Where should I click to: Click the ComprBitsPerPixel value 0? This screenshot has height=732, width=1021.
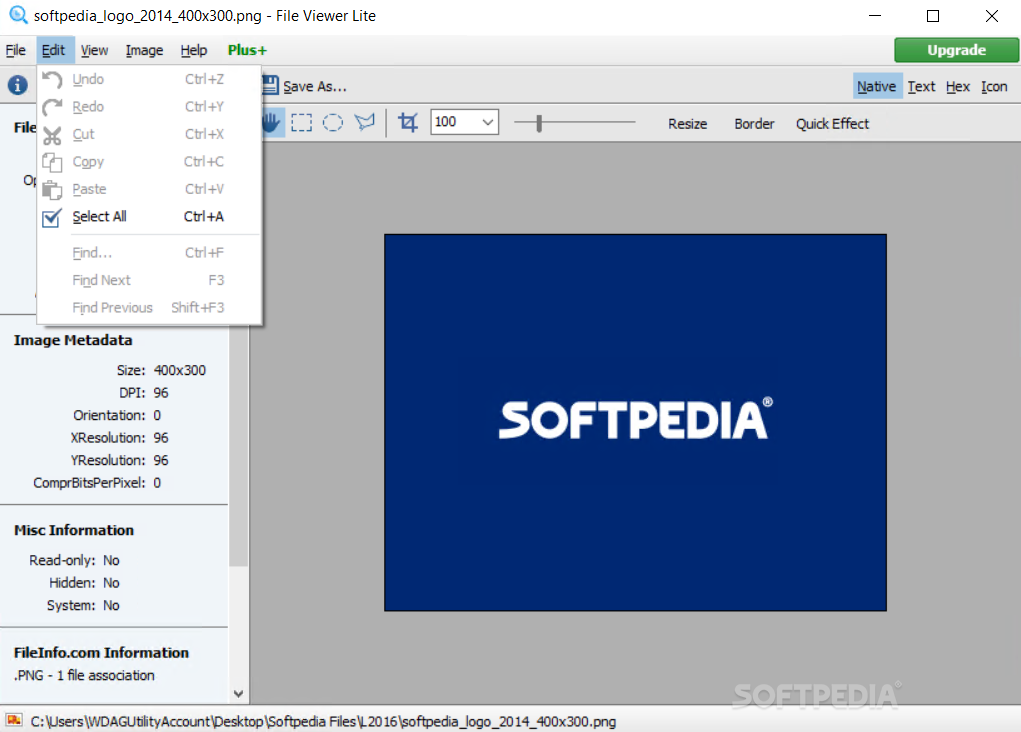tap(157, 483)
